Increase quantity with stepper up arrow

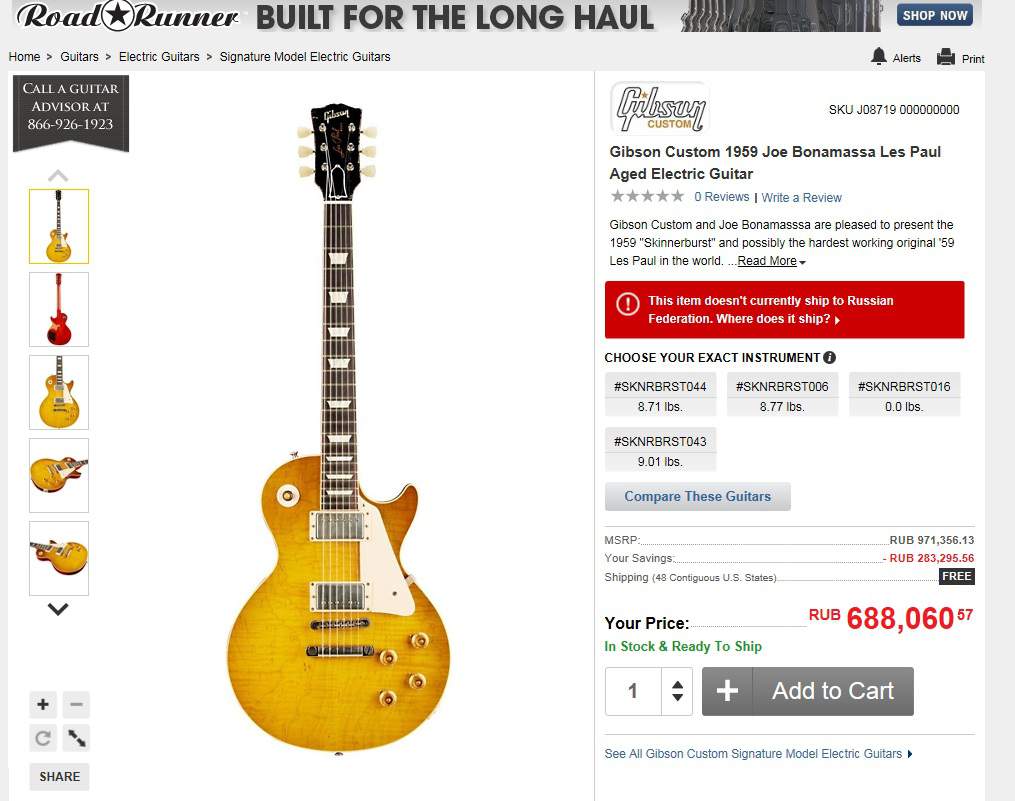tap(678, 685)
